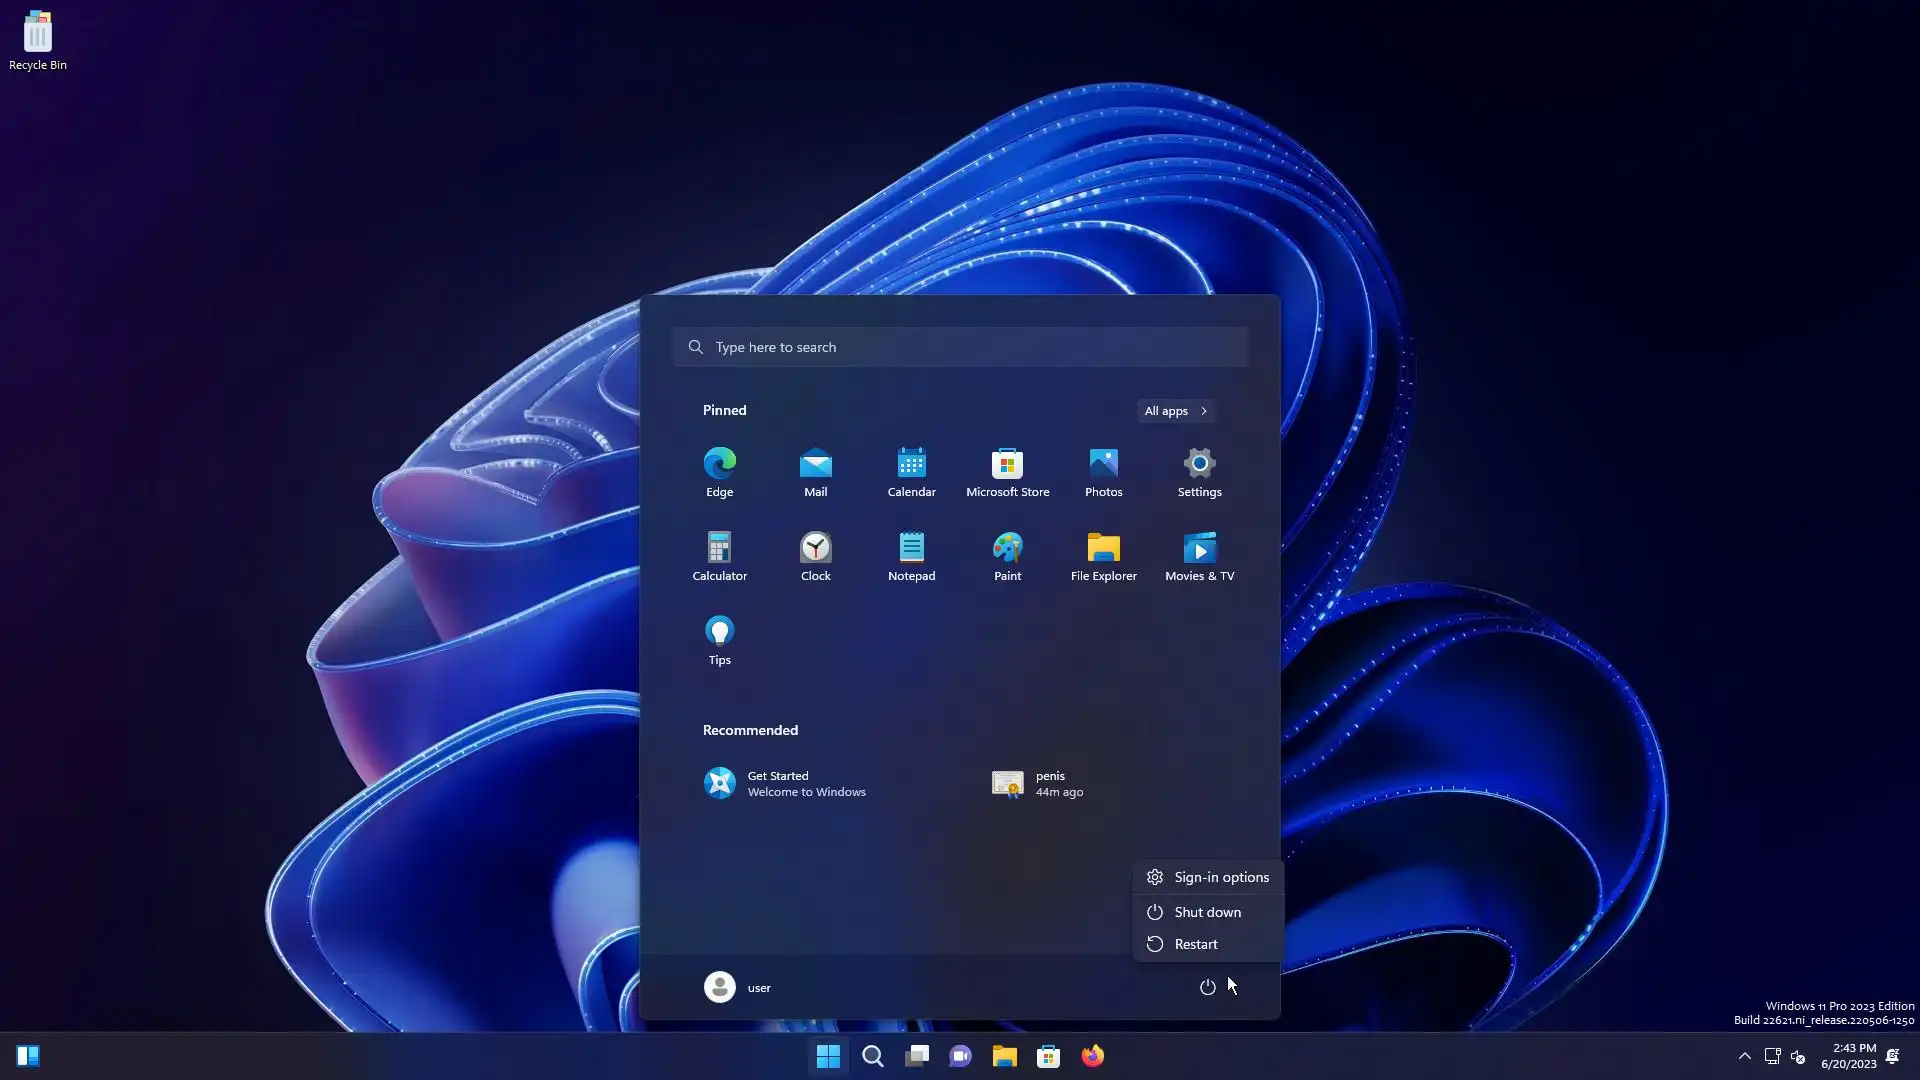Choose Restart in the power menu
This screenshot has height=1080, width=1920.
coord(1195,944)
